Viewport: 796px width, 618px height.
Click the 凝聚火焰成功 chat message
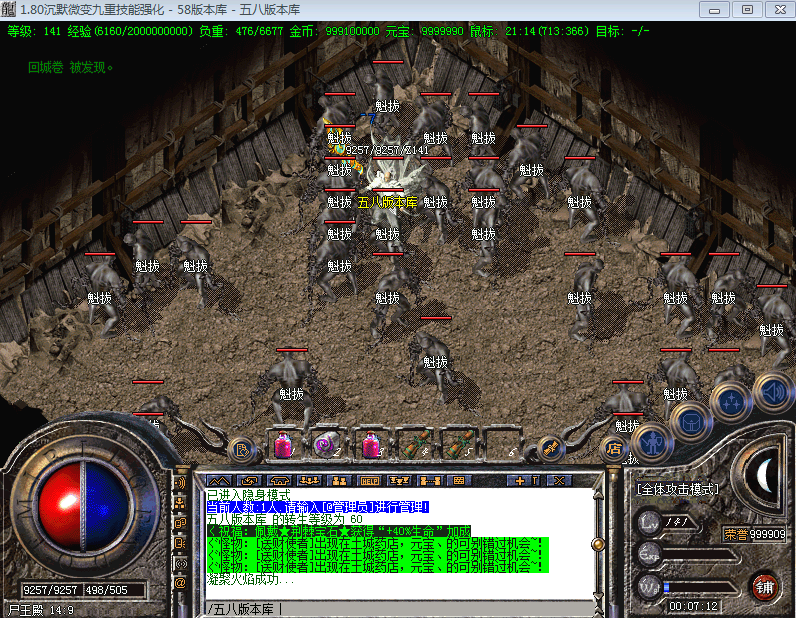[250, 579]
